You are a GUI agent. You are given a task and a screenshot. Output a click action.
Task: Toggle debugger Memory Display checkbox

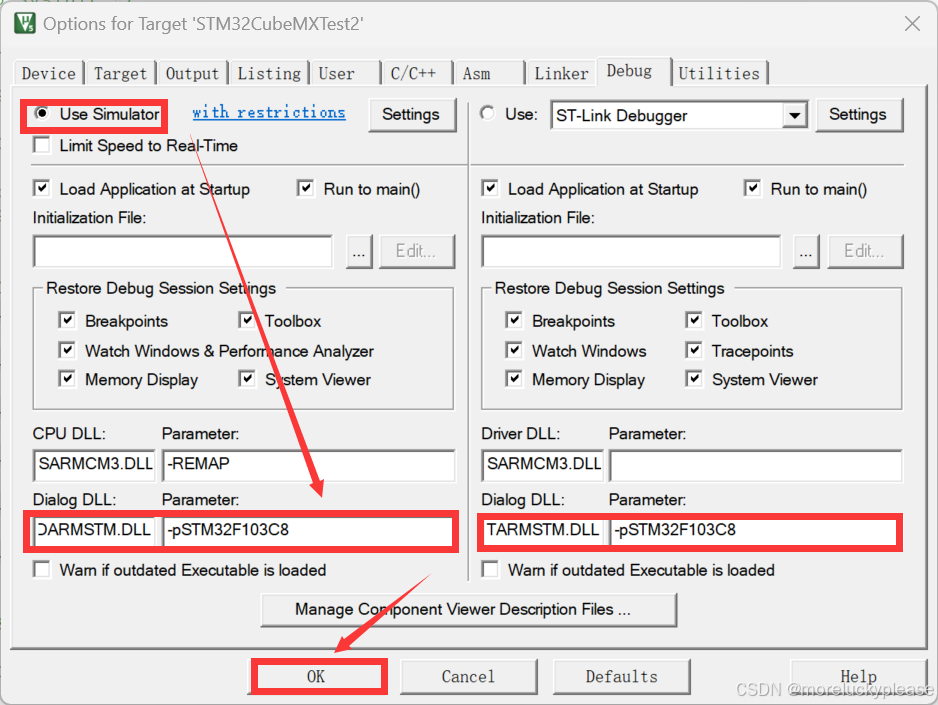tap(514, 379)
